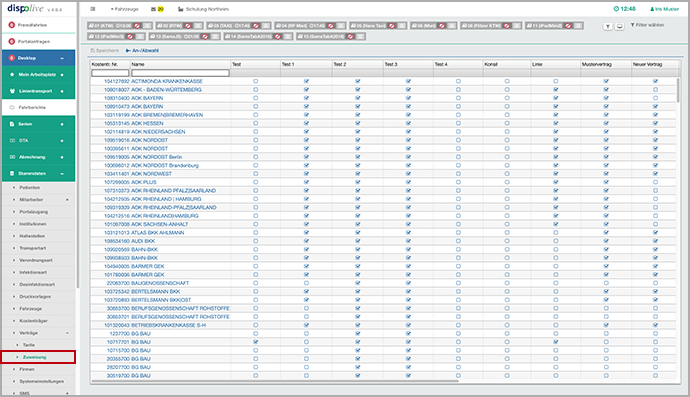Click the Fremdfahrten red circle icon
The image size is (690, 397).
click(x=12, y=25)
